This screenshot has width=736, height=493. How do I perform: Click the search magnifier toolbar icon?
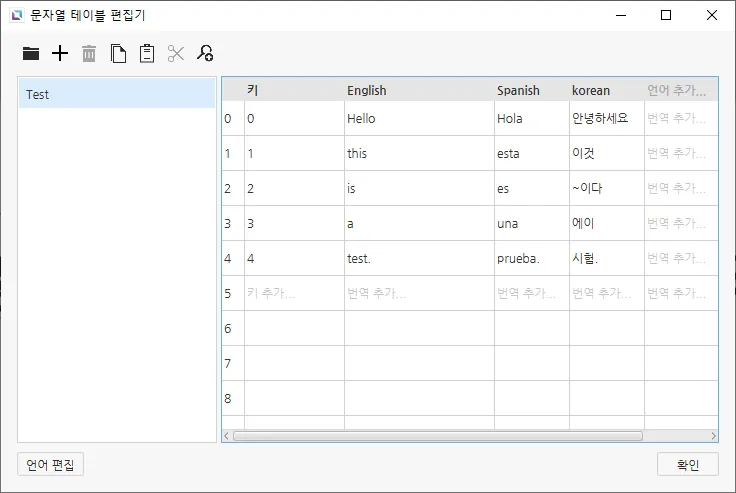[205, 54]
